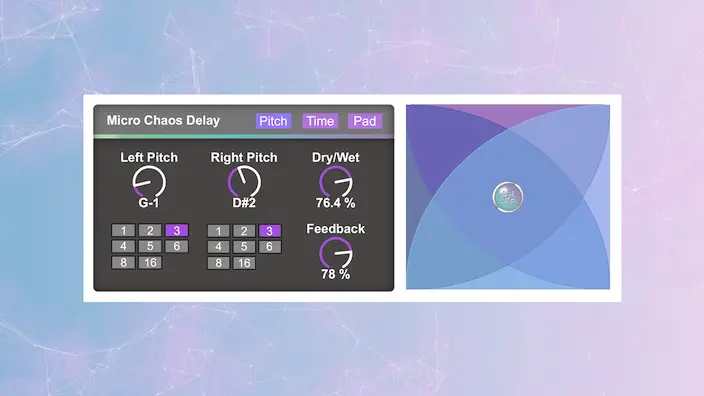Toggle Left Pitch division 3
The width and height of the screenshot is (704, 396).
[x=176, y=230]
